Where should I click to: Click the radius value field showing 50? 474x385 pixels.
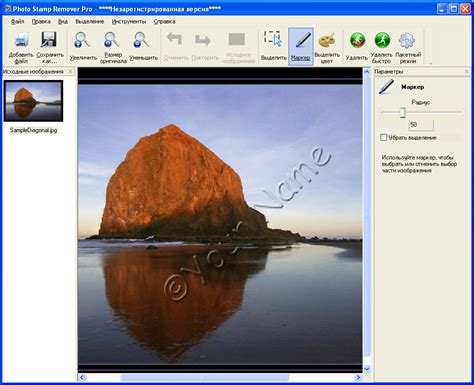tap(421, 125)
